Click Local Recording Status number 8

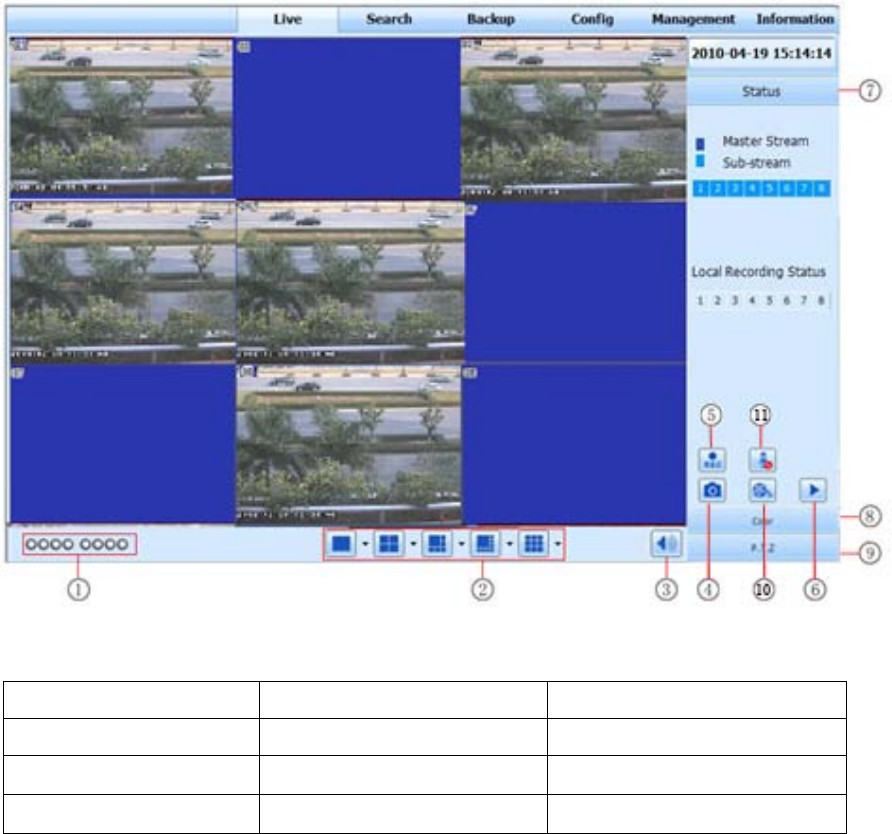coord(821,300)
